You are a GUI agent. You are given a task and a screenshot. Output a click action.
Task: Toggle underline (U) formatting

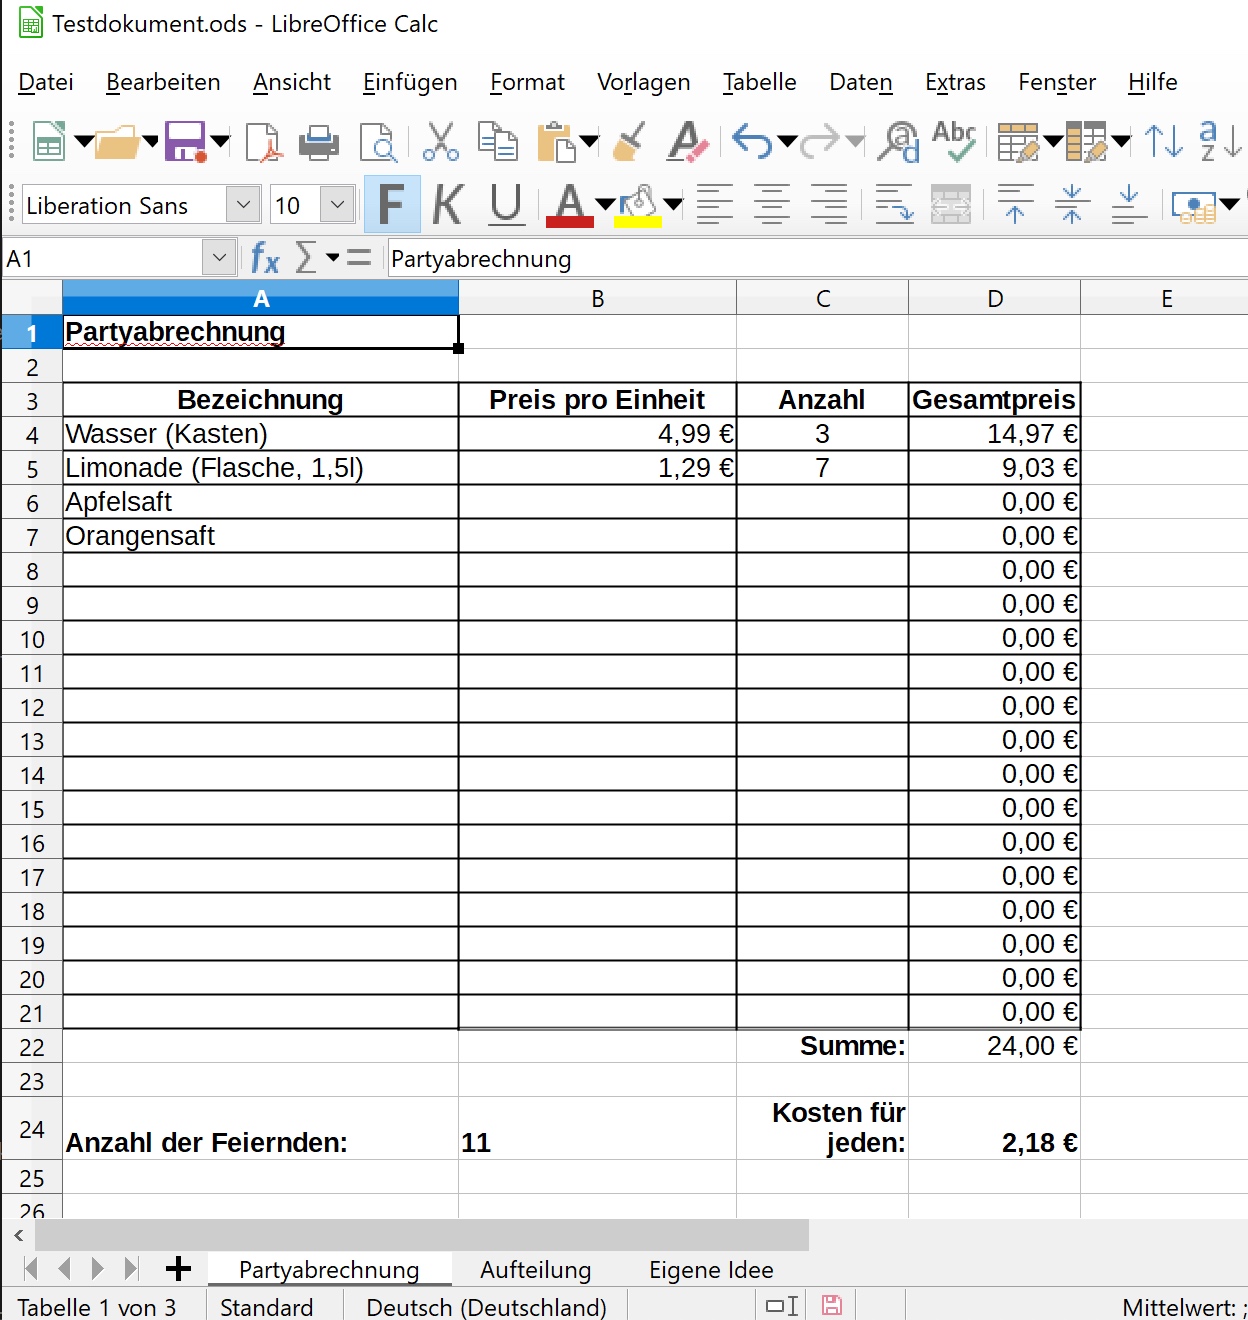(506, 205)
